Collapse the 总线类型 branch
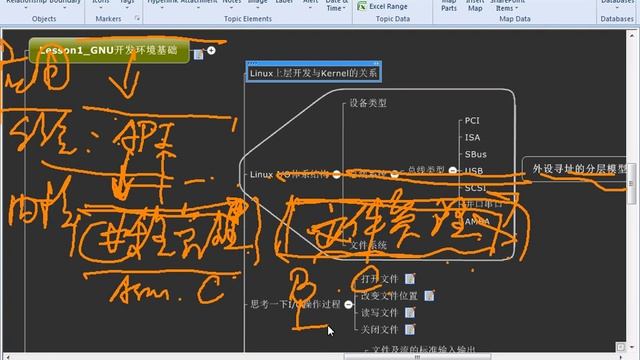The height and width of the screenshot is (360, 640). (x=453, y=170)
